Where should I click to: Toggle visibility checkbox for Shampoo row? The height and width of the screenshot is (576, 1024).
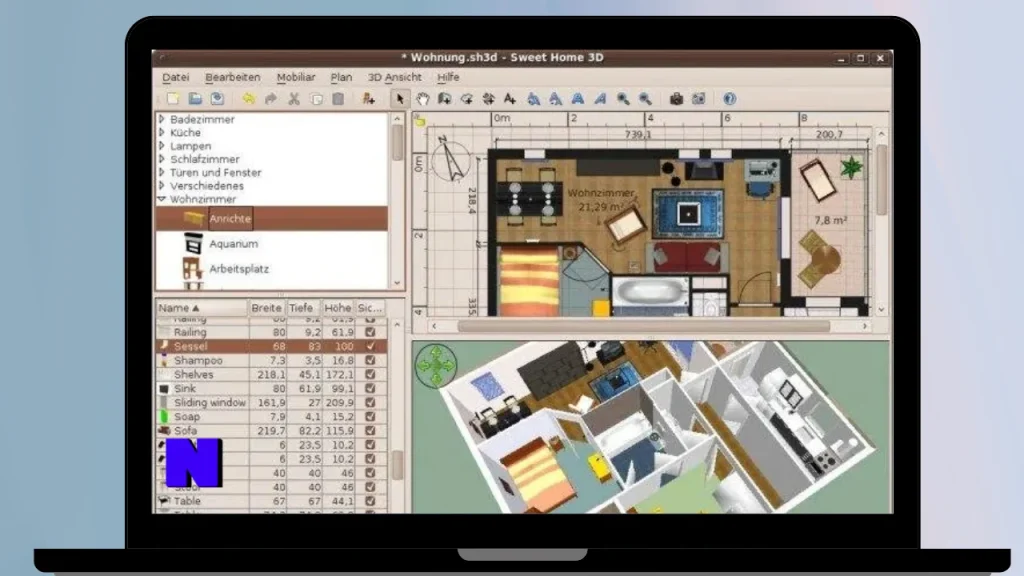point(370,360)
